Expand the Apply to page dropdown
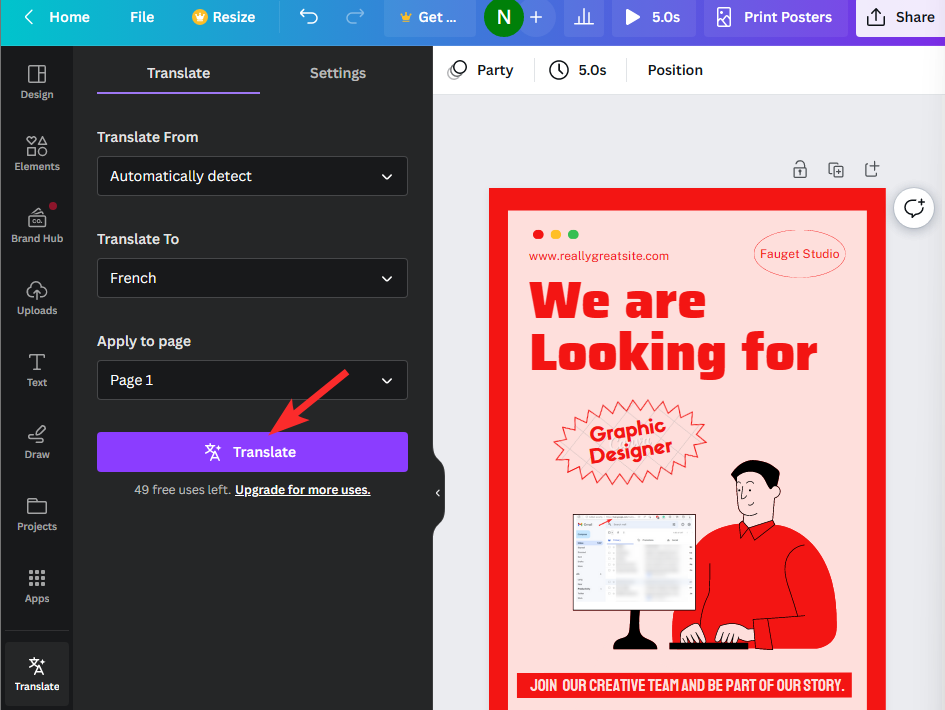This screenshot has height=710, width=945. (252, 380)
